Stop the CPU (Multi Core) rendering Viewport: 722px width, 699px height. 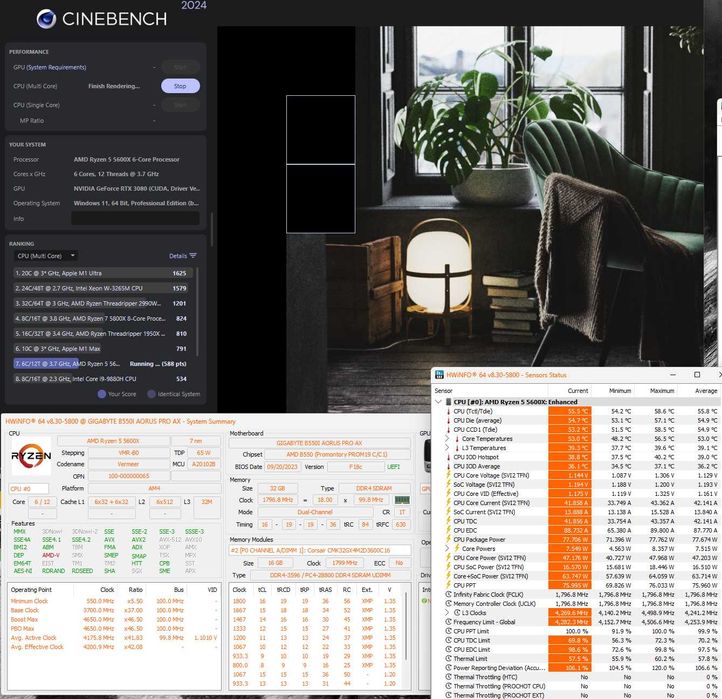pyautogui.click(x=180, y=86)
